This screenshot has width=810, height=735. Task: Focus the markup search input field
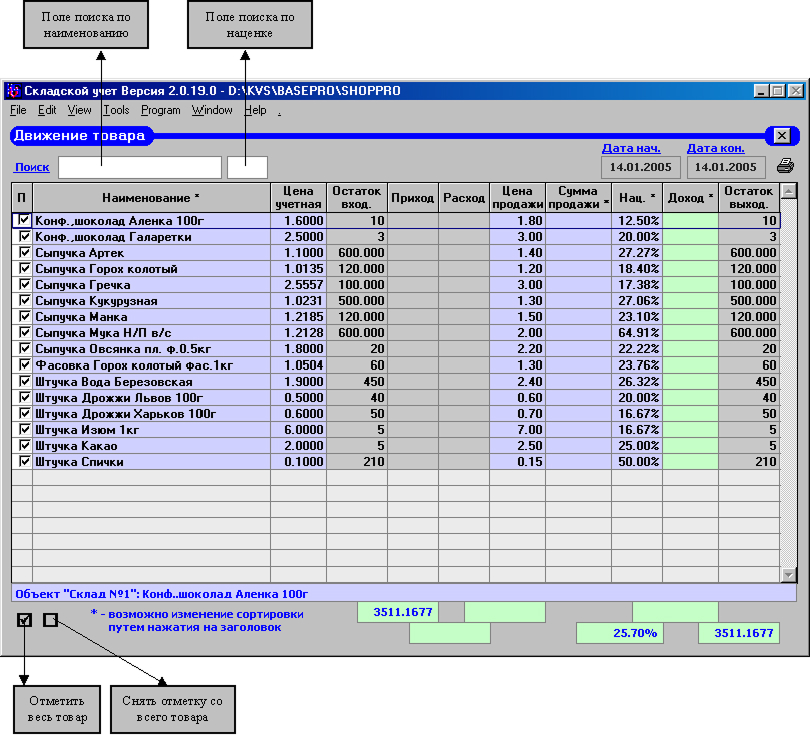tap(247, 167)
